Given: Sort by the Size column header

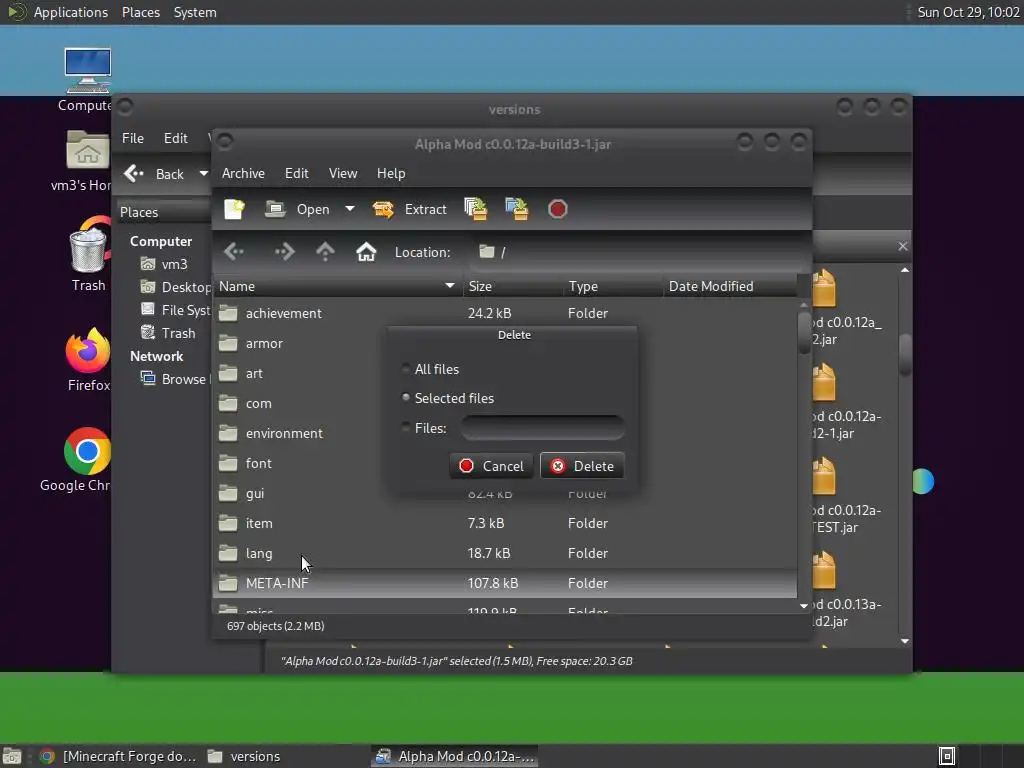Looking at the screenshot, I should [513, 286].
